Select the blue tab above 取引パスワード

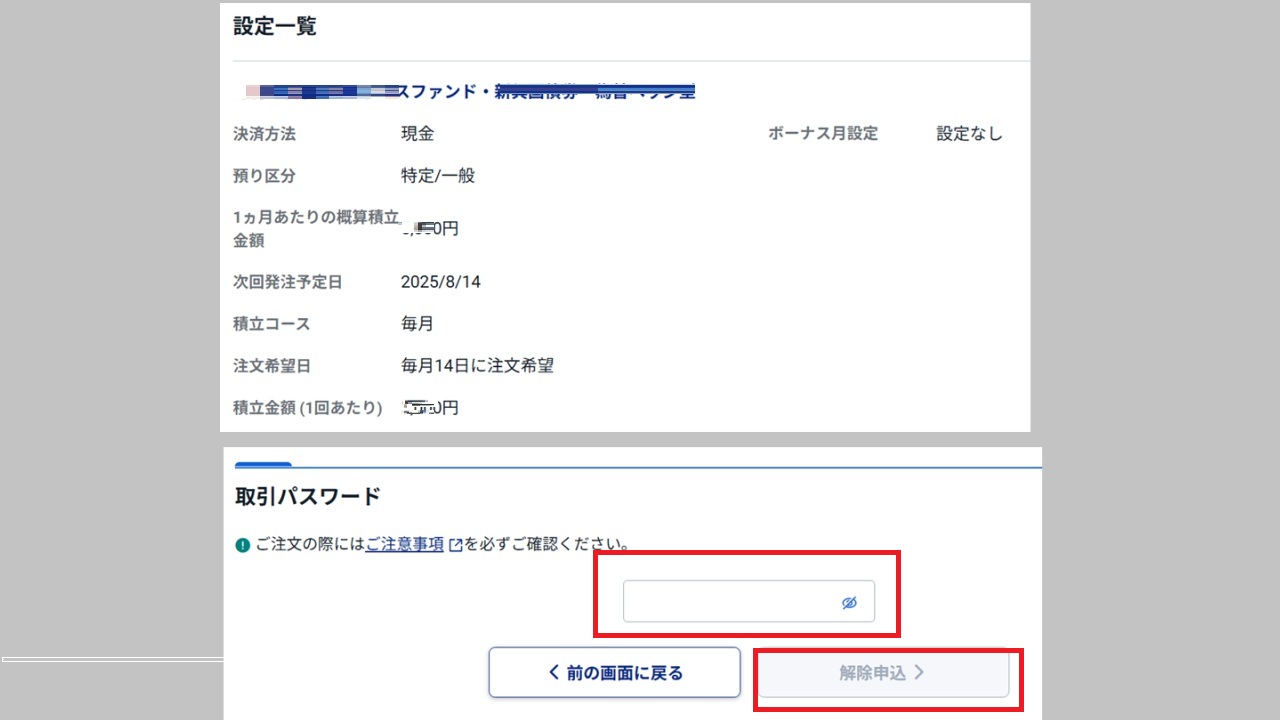tap(263, 464)
